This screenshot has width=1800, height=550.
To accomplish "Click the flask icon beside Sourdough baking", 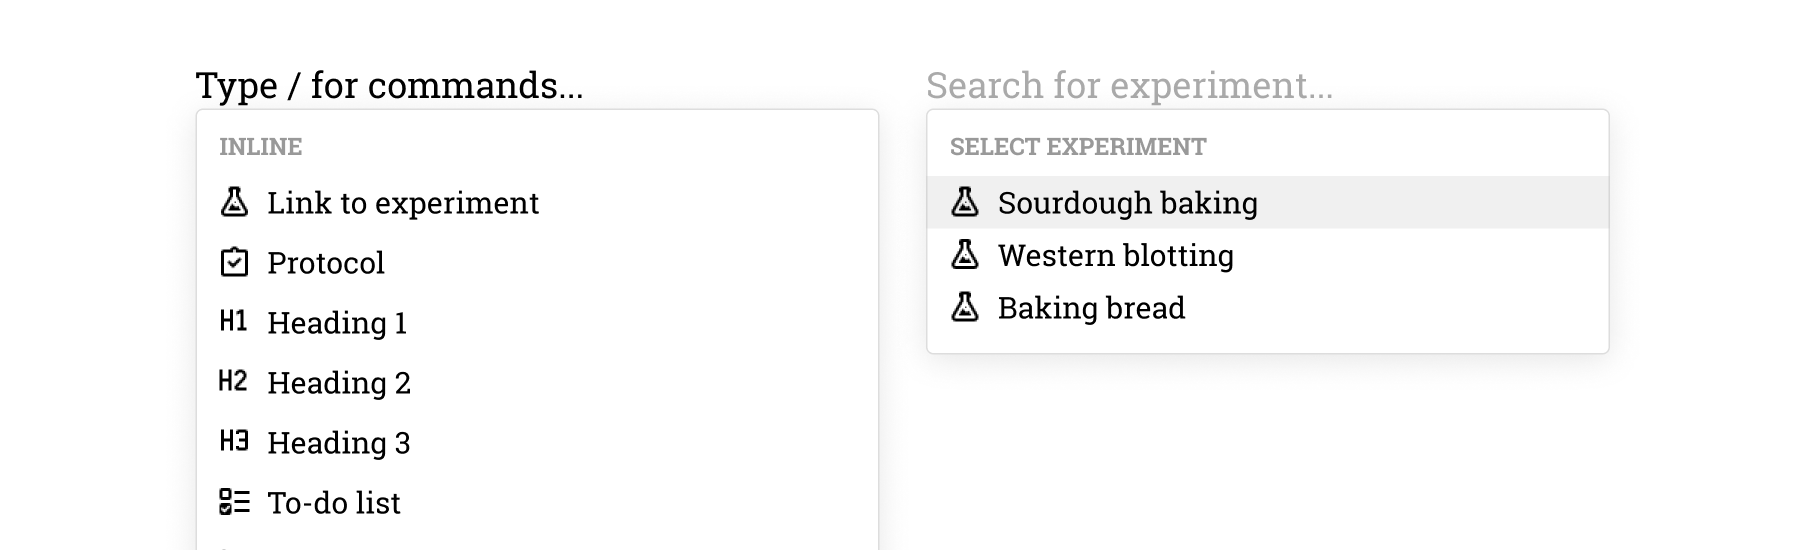I will coord(965,202).
